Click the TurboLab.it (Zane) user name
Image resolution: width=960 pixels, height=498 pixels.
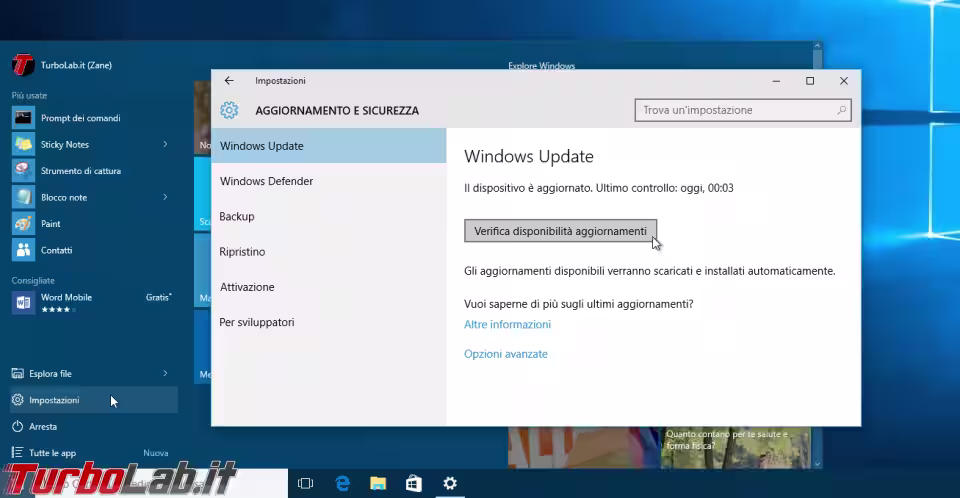click(x=76, y=65)
